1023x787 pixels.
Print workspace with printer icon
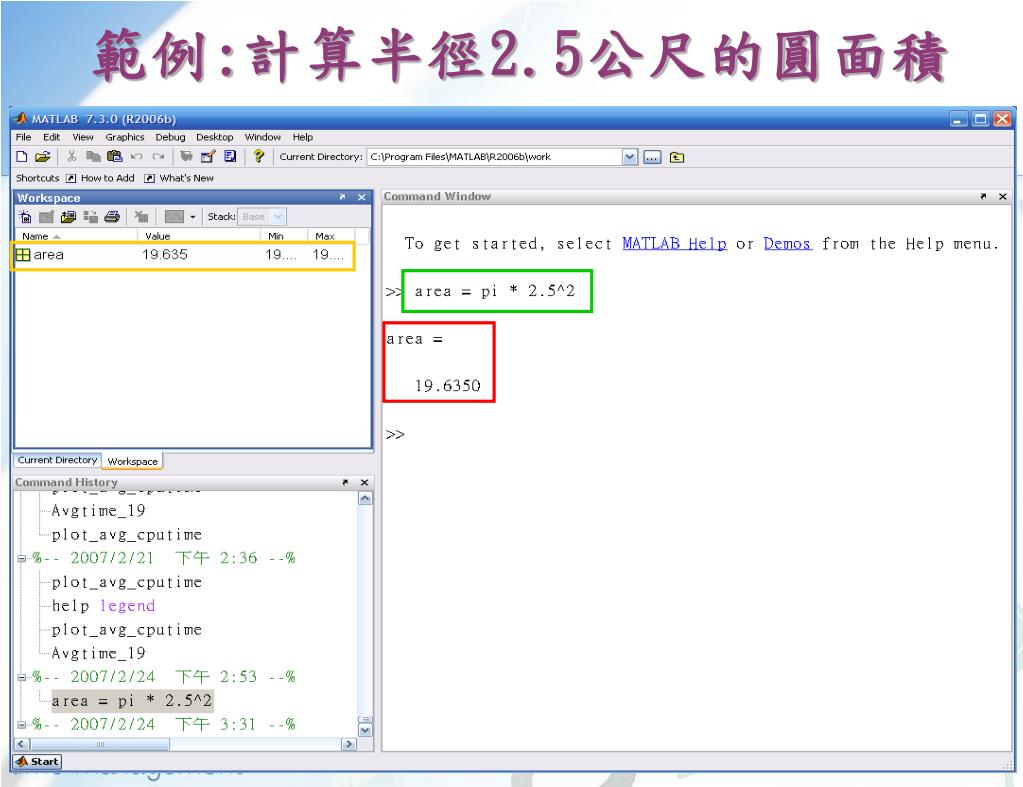[112, 217]
